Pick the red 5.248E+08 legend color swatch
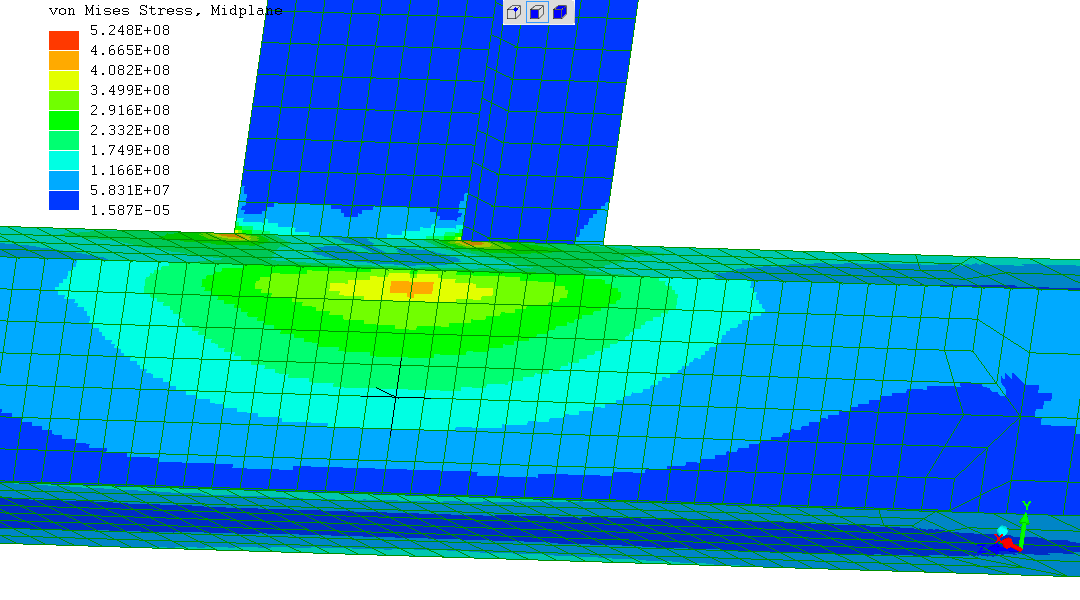Screen dimensions: 1080x600 [x=64, y=40]
